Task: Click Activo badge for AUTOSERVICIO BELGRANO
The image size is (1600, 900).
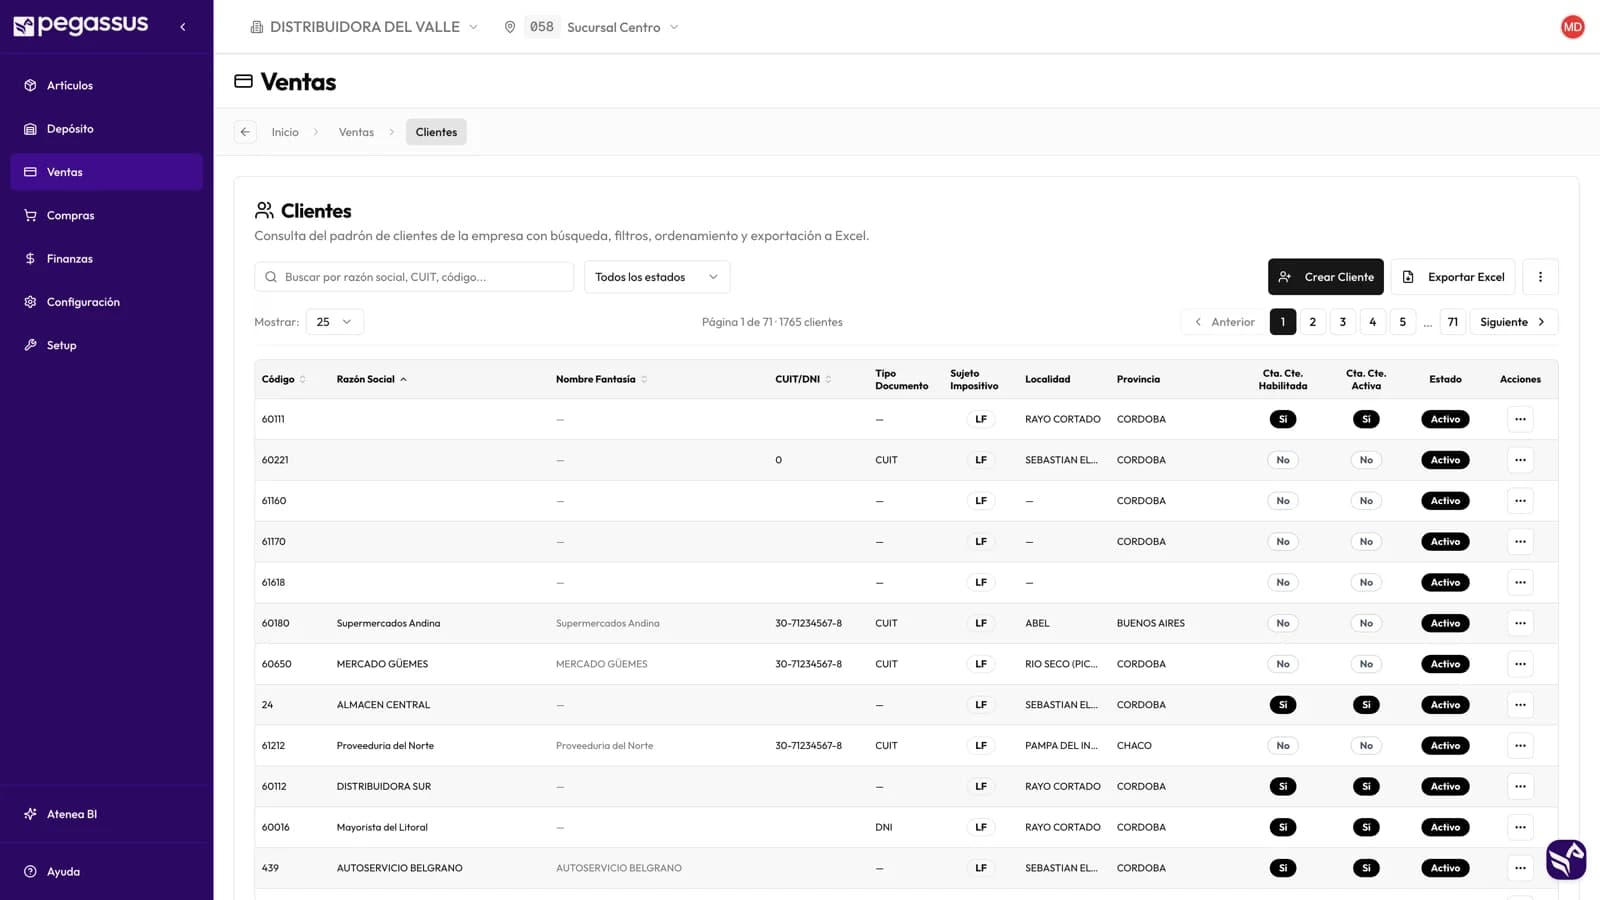Action: point(1445,868)
